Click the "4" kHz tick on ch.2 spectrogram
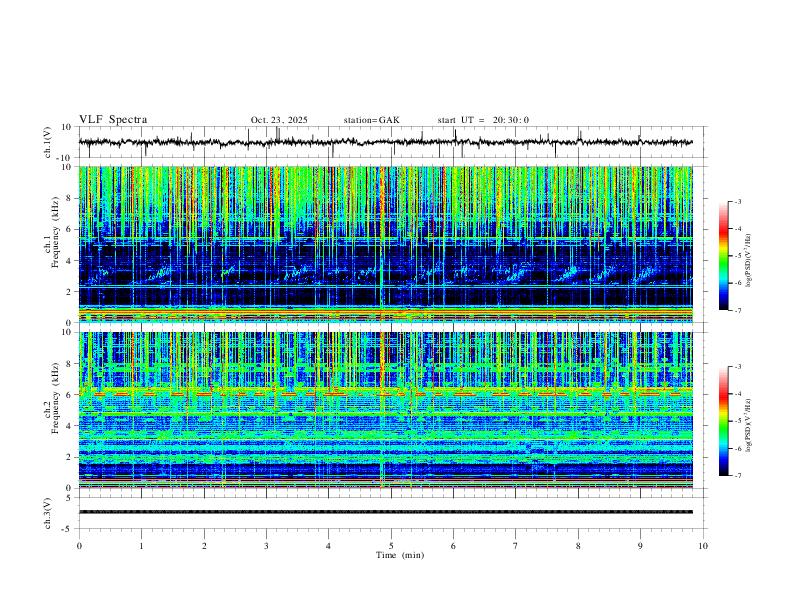This screenshot has height=612, width=792. (69, 426)
